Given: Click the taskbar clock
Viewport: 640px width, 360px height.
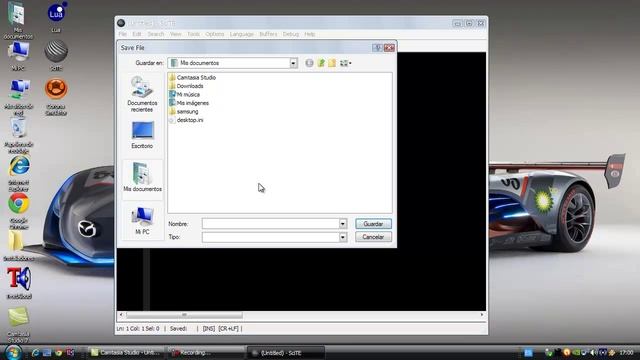Looking at the screenshot, I should pyautogui.click(x=626, y=352).
